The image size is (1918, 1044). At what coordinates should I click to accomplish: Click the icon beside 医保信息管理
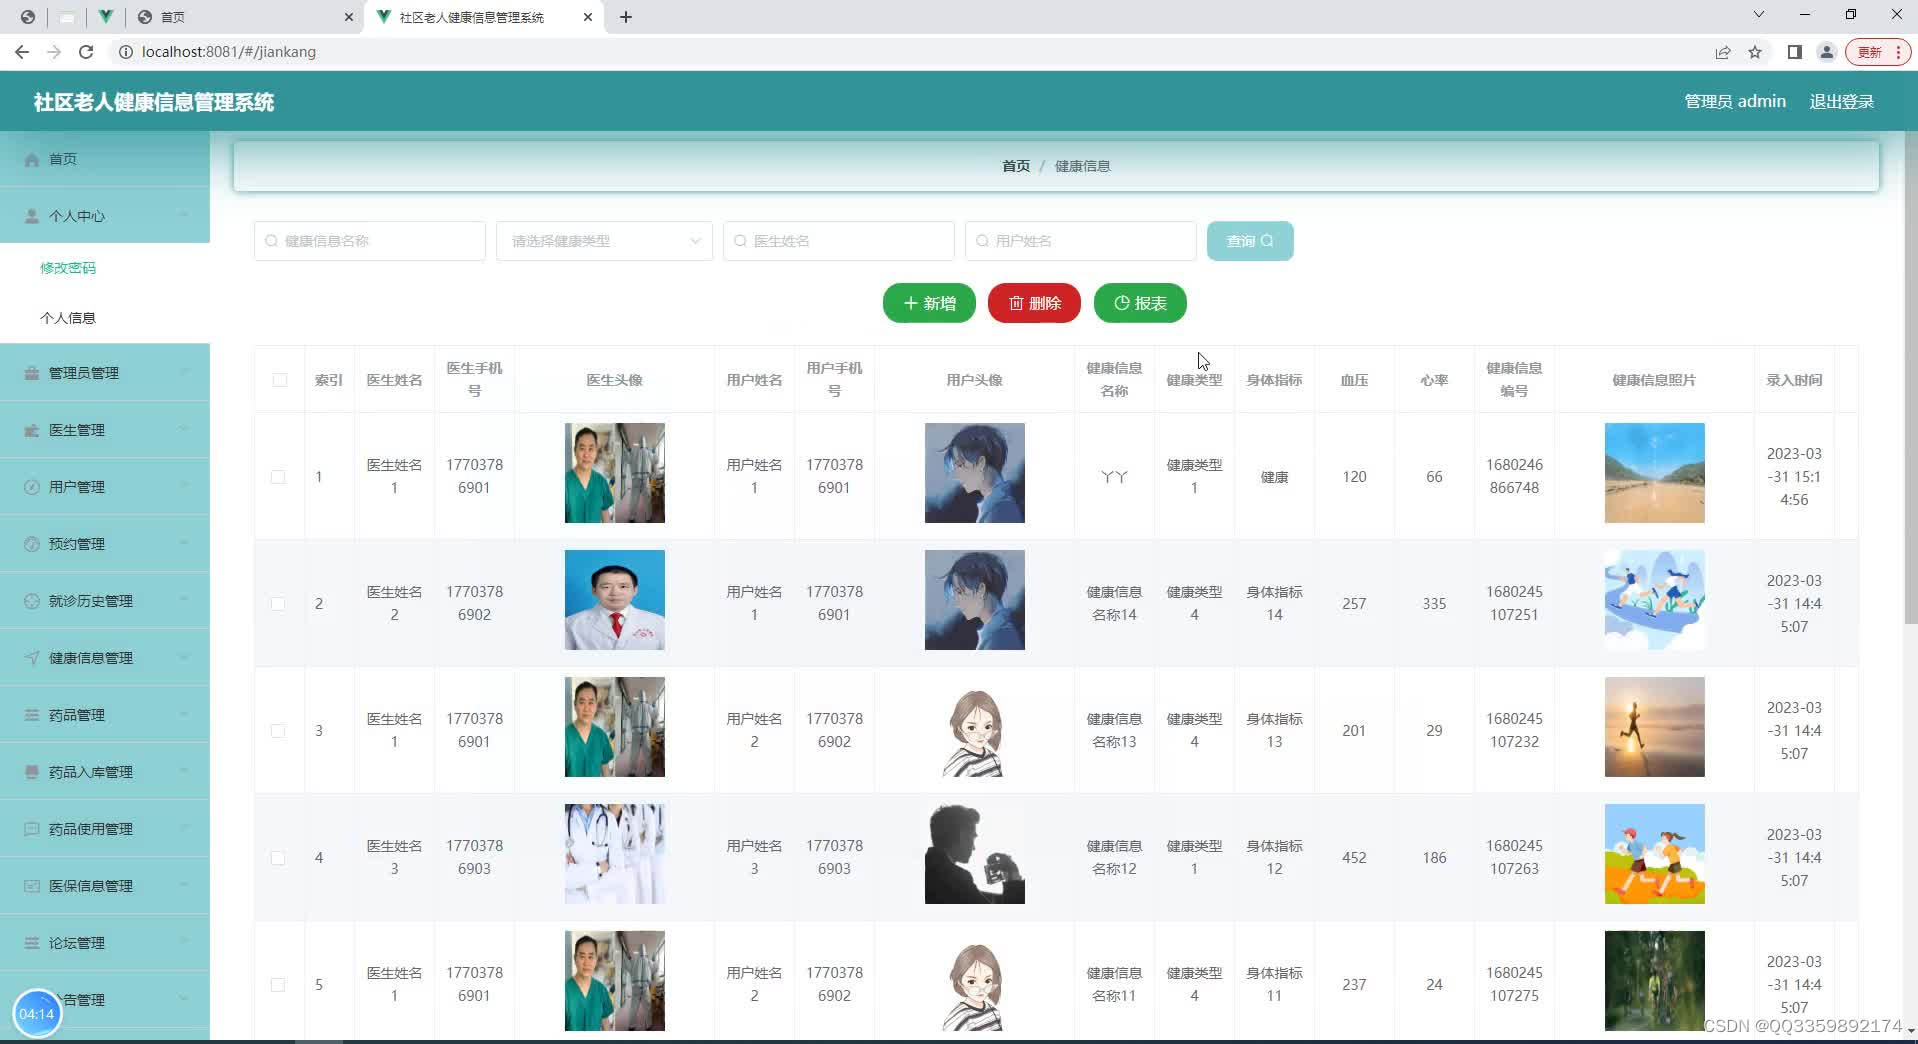pyautogui.click(x=32, y=886)
